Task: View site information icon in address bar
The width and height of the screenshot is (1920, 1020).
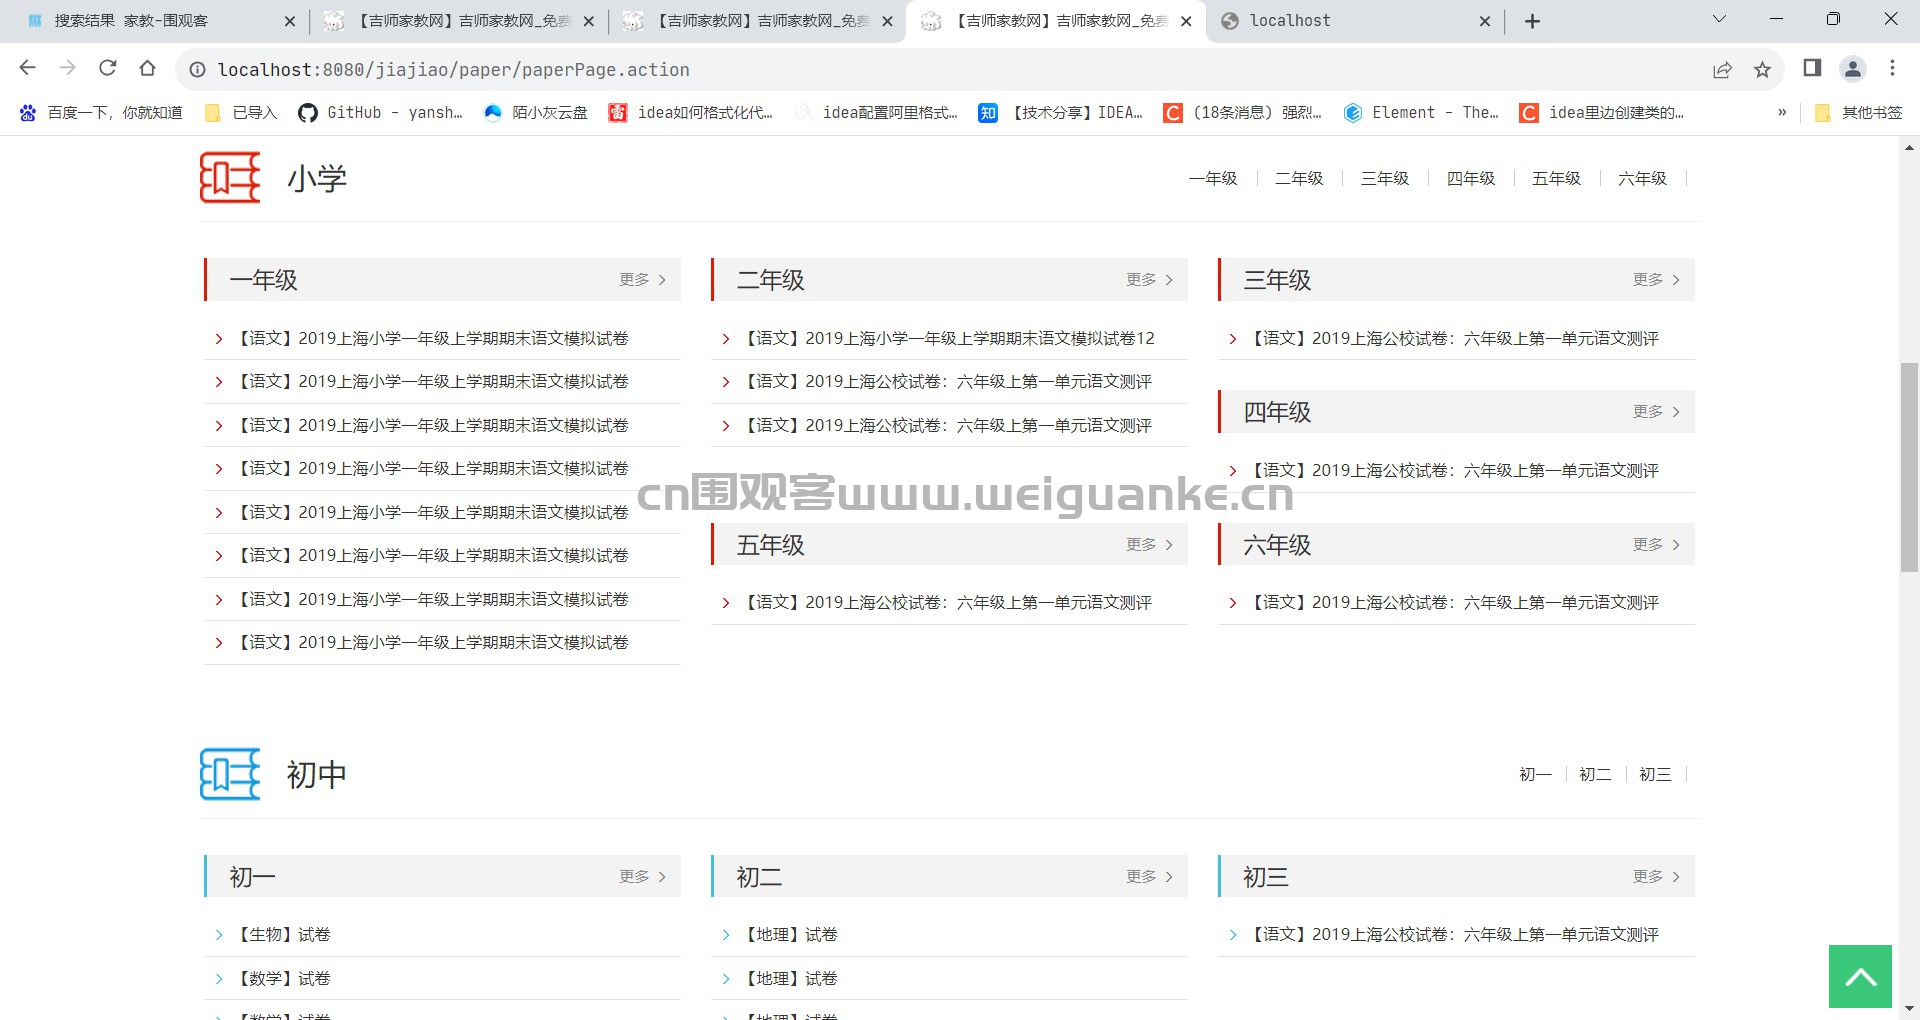Action: click(x=198, y=69)
